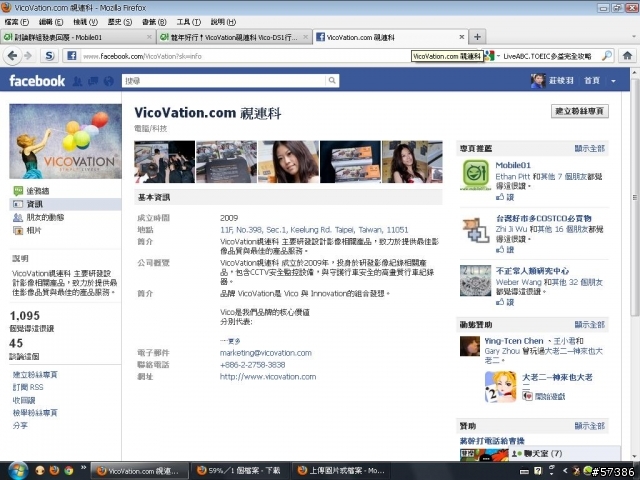Click the COSTCO page icon
Image resolution: width=640 pixels, height=480 pixels.
click(475, 230)
